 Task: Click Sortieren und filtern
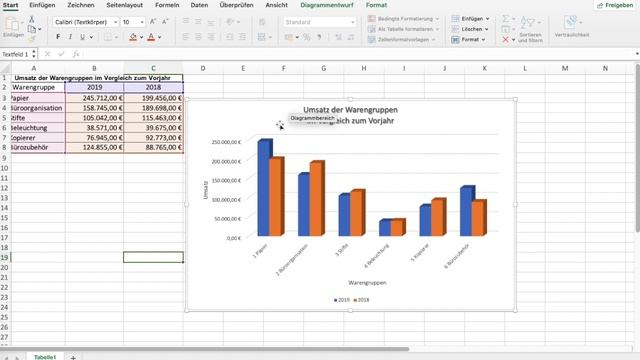click(530, 30)
